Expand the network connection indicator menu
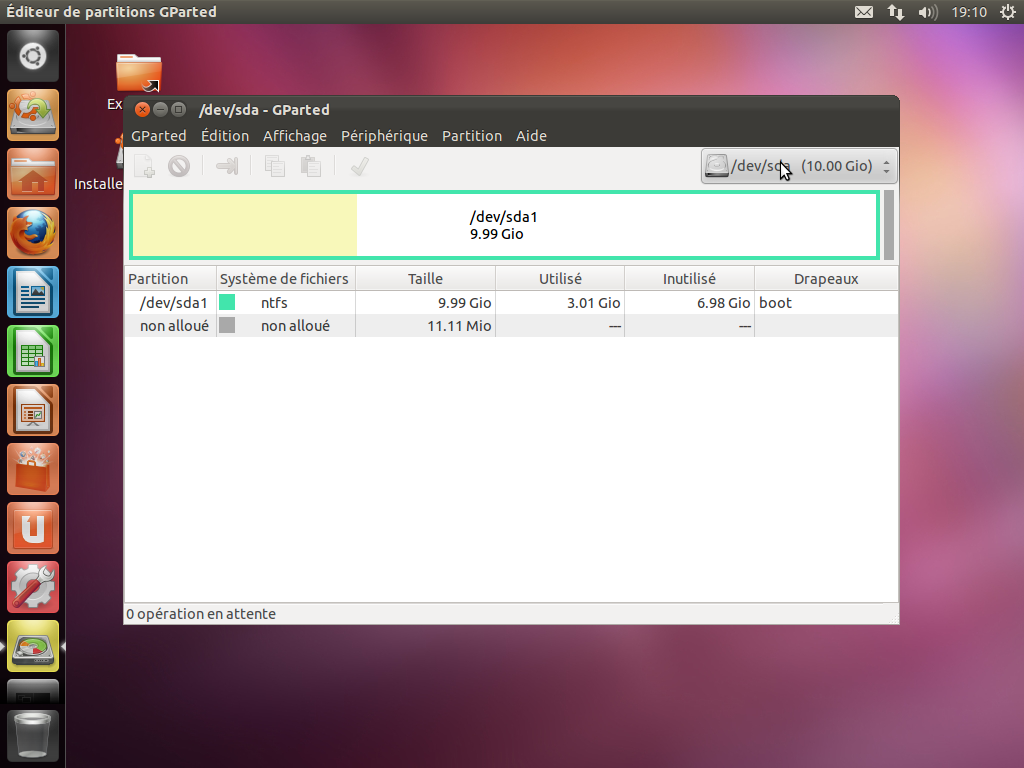Image resolution: width=1024 pixels, height=768 pixels. (x=896, y=12)
